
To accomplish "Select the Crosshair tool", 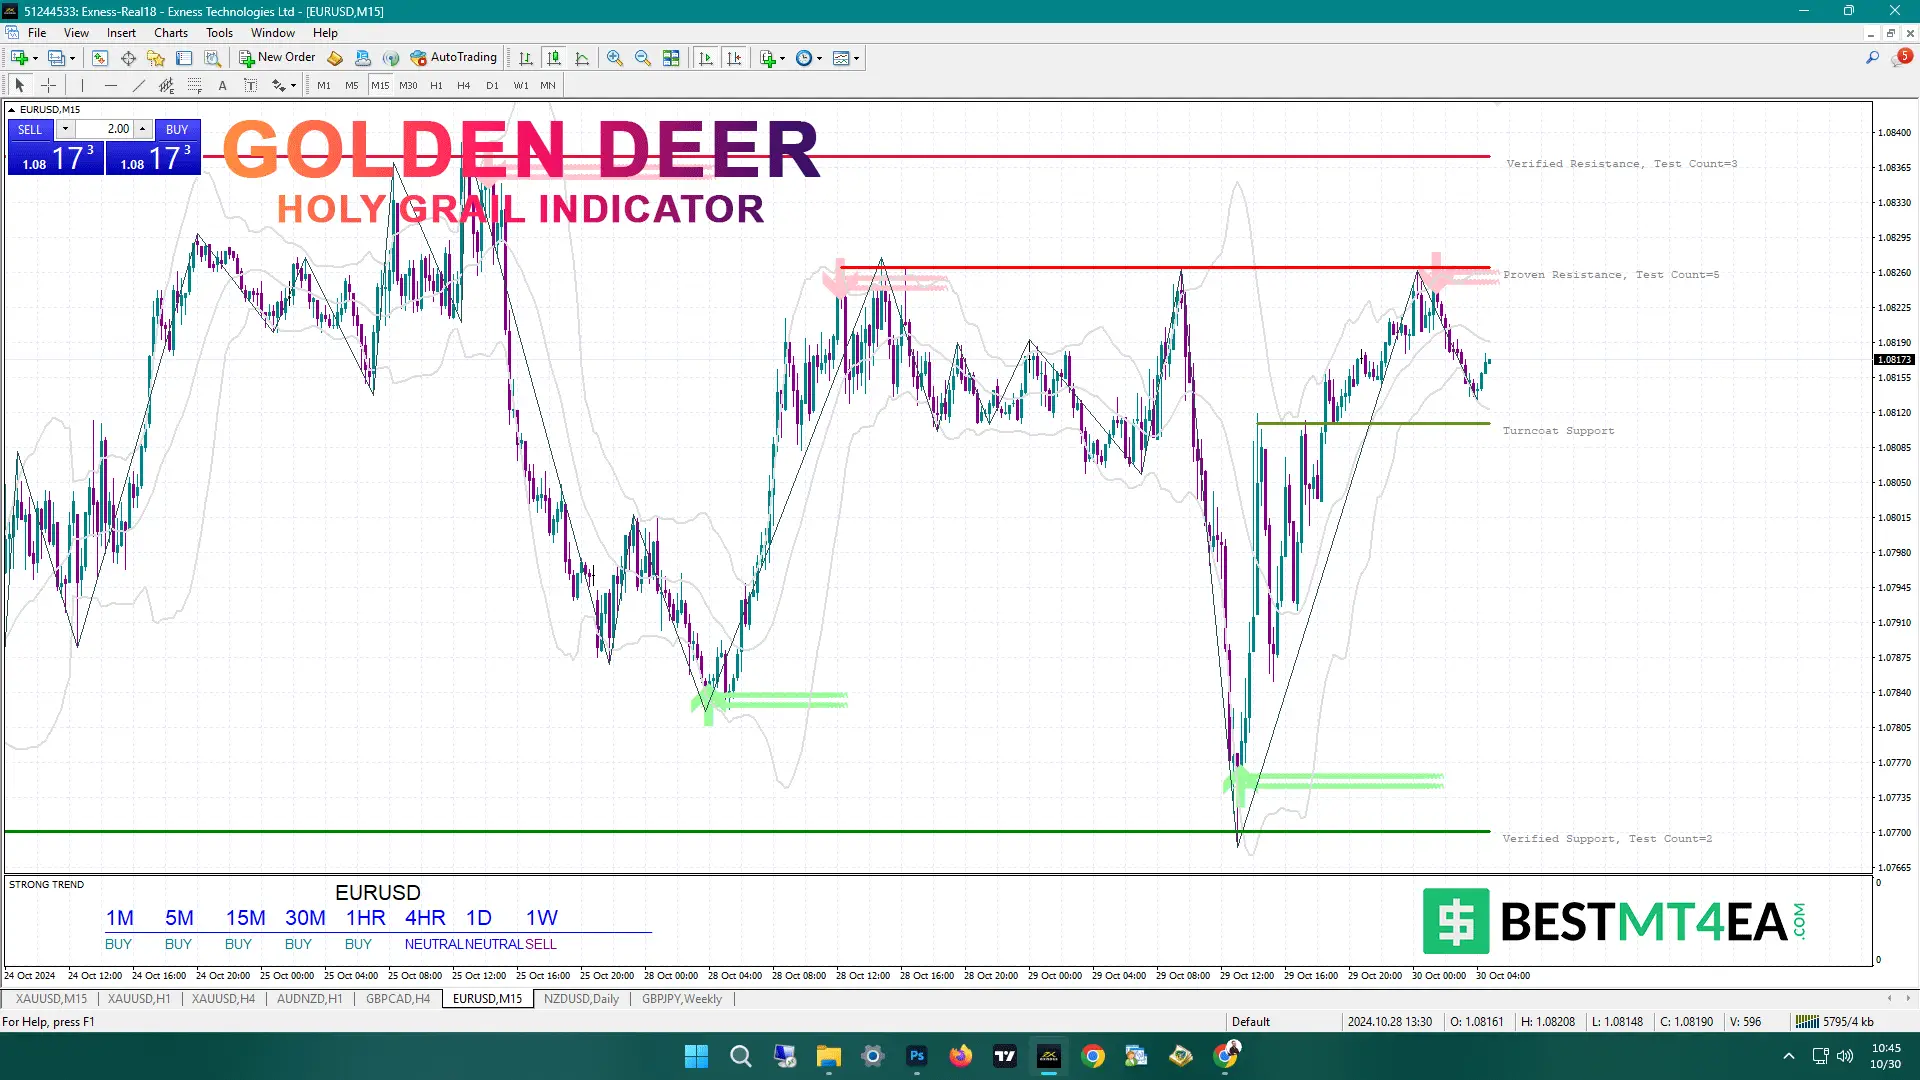I will (x=49, y=85).
